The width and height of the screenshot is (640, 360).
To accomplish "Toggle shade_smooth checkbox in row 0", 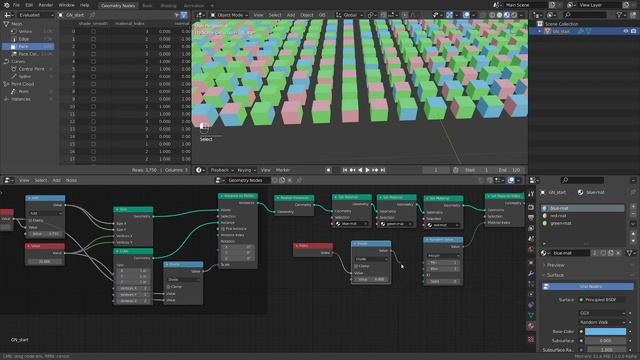I will pyautogui.click(x=93, y=31).
